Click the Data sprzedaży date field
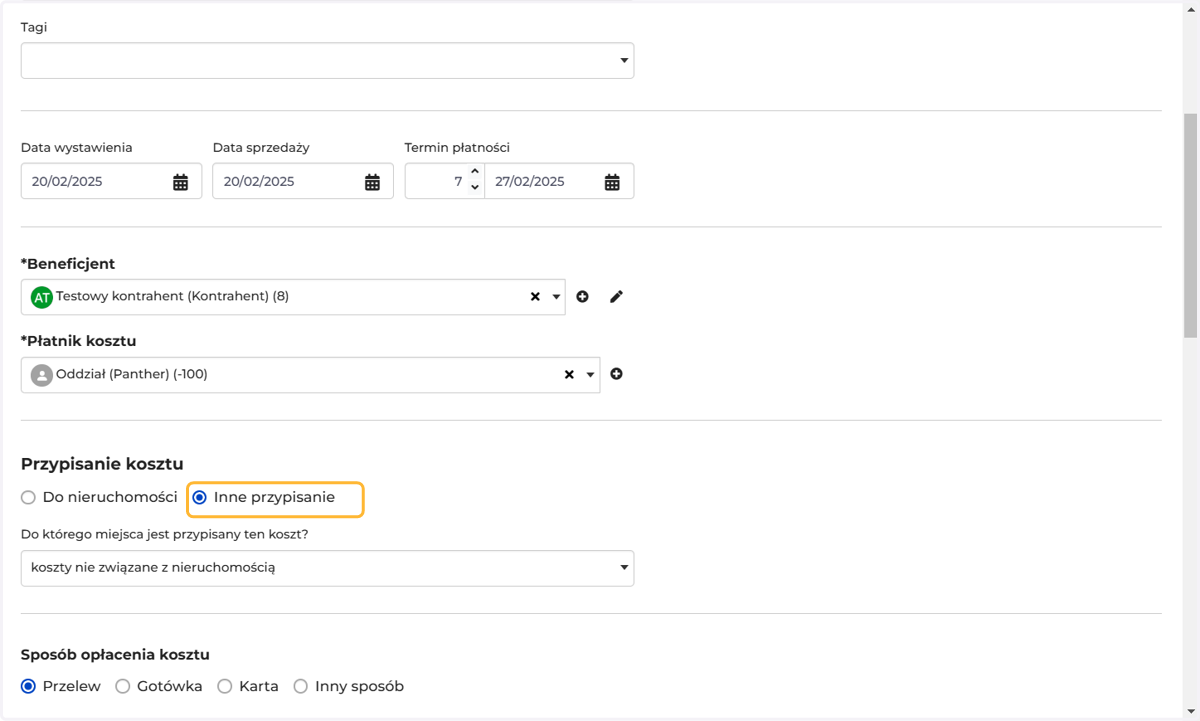 303,181
